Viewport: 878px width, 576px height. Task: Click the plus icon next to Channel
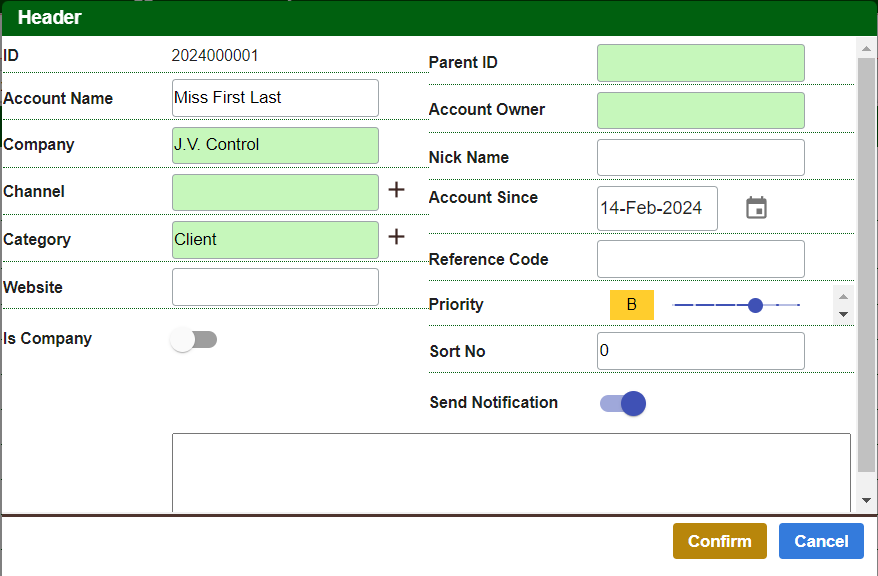(x=396, y=190)
